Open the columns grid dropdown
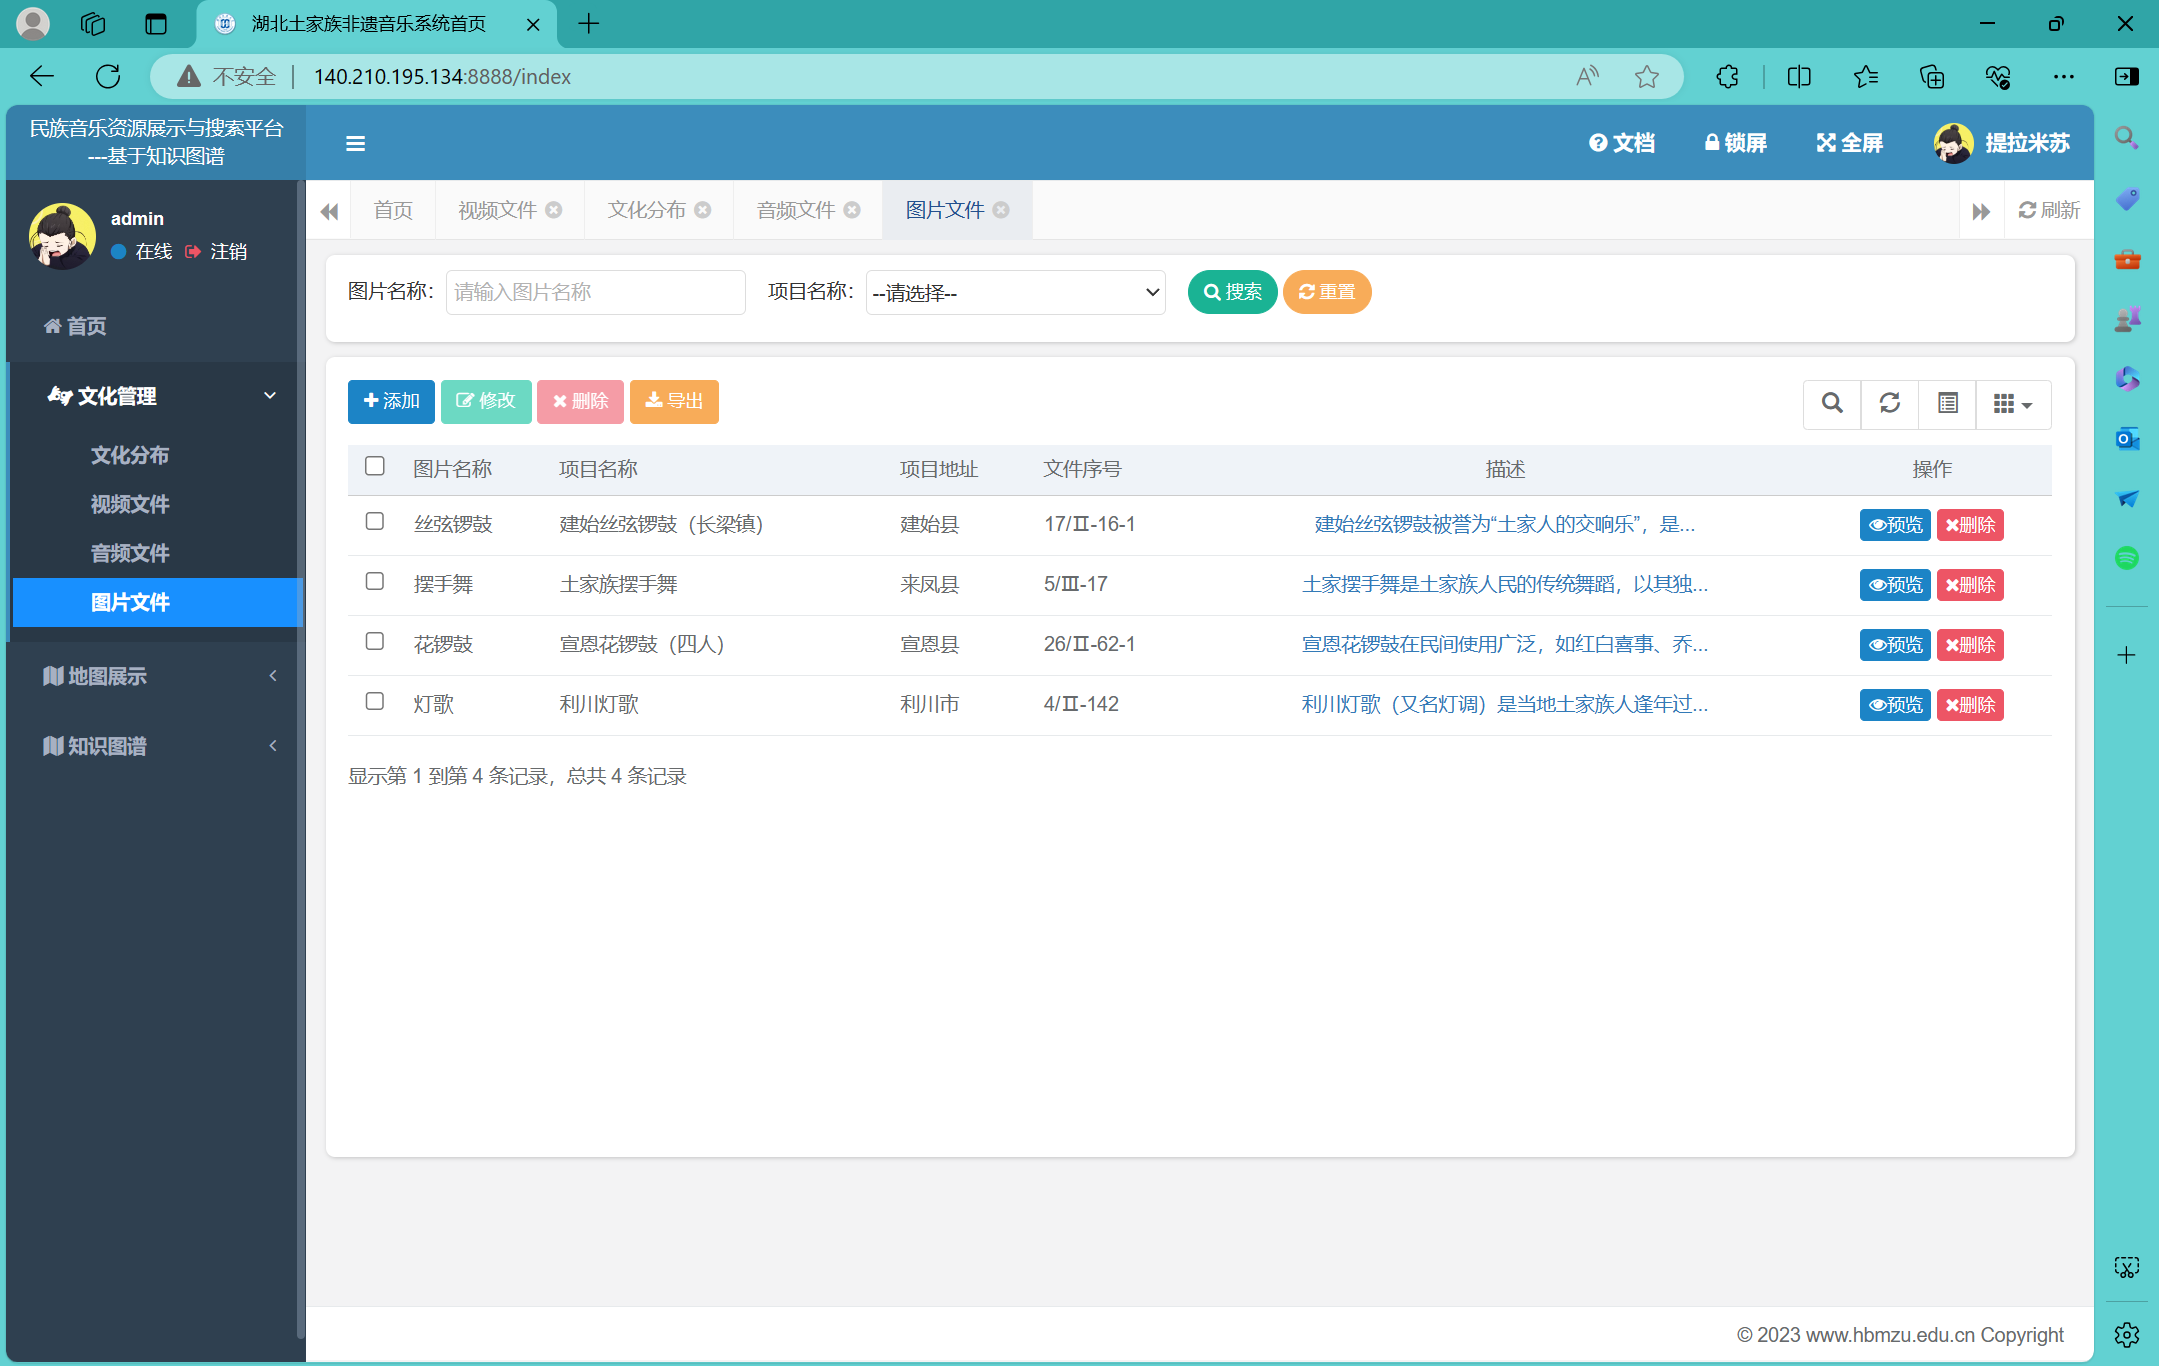The image size is (2159, 1366). tap(2013, 404)
